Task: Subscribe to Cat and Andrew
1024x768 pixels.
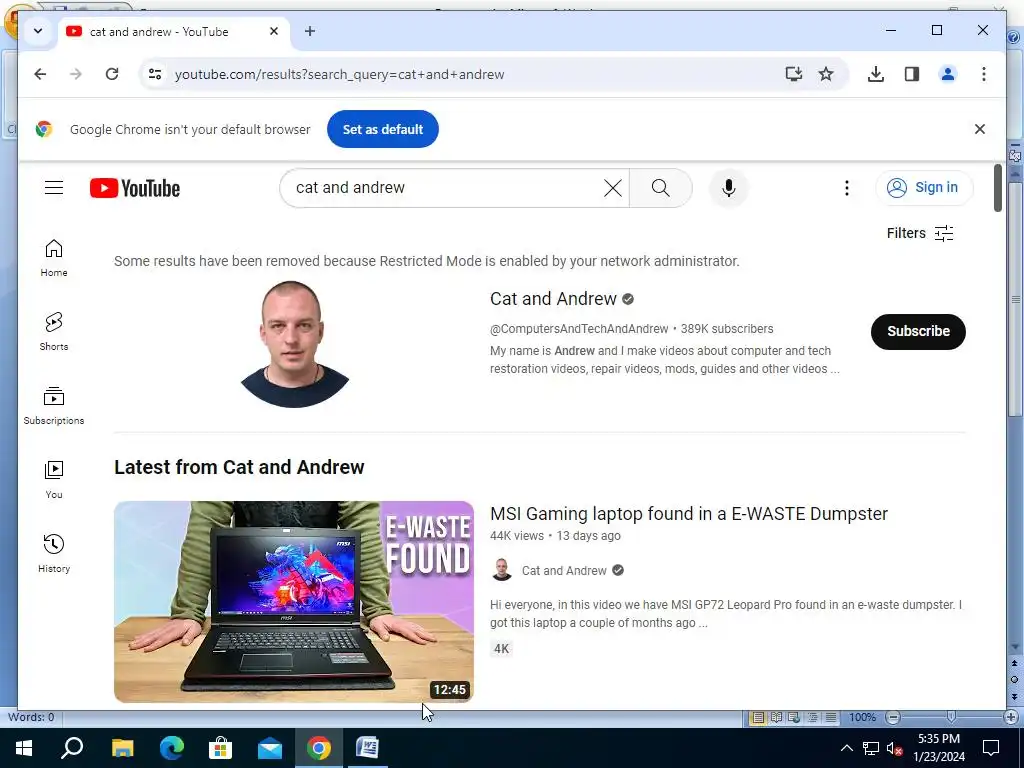Action: pyautogui.click(x=918, y=331)
